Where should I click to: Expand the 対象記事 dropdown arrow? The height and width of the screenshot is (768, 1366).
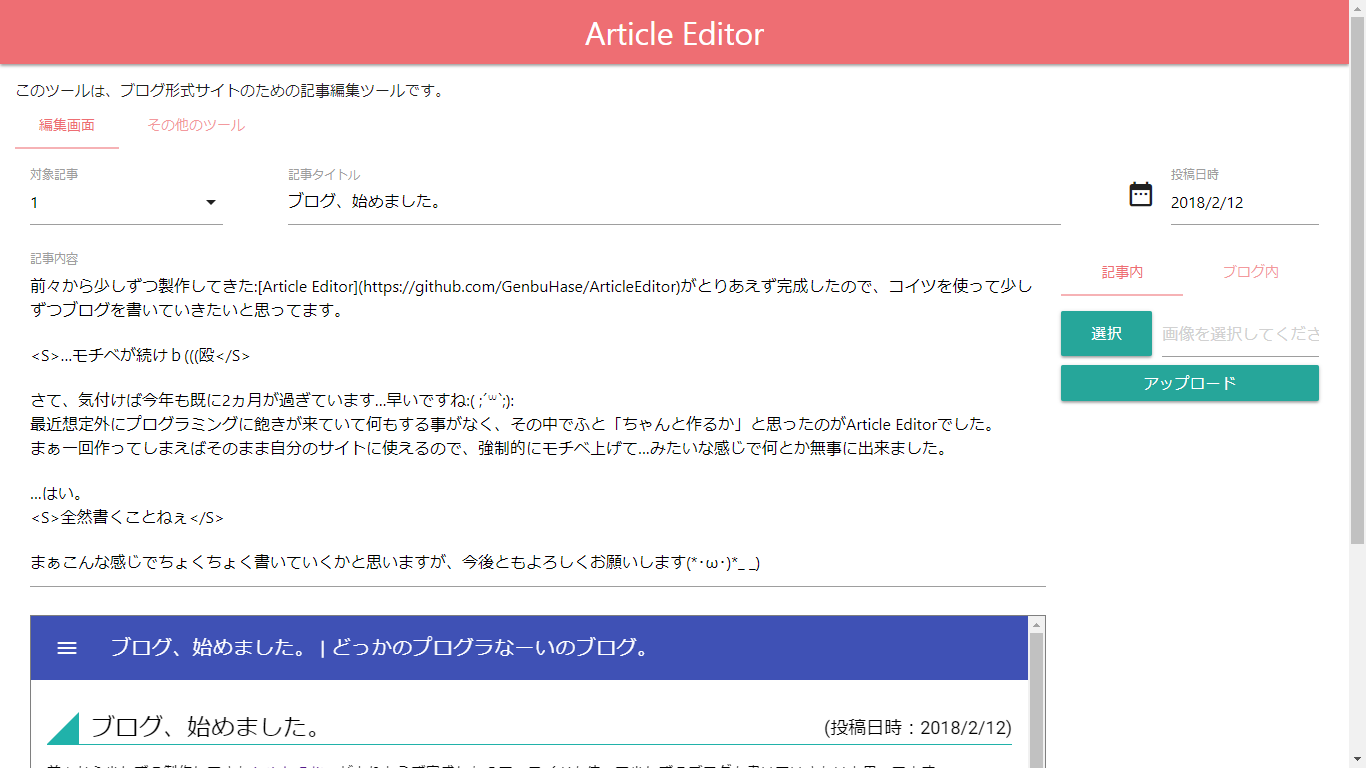click(211, 202)
